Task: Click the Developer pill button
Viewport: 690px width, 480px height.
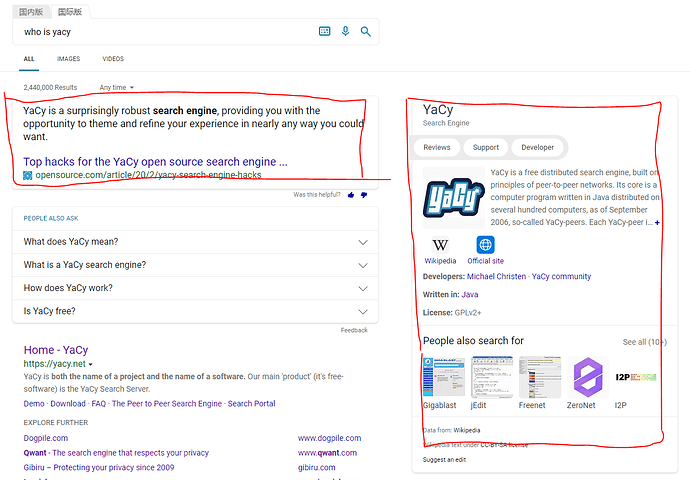Action: click(x=538, y=147)
